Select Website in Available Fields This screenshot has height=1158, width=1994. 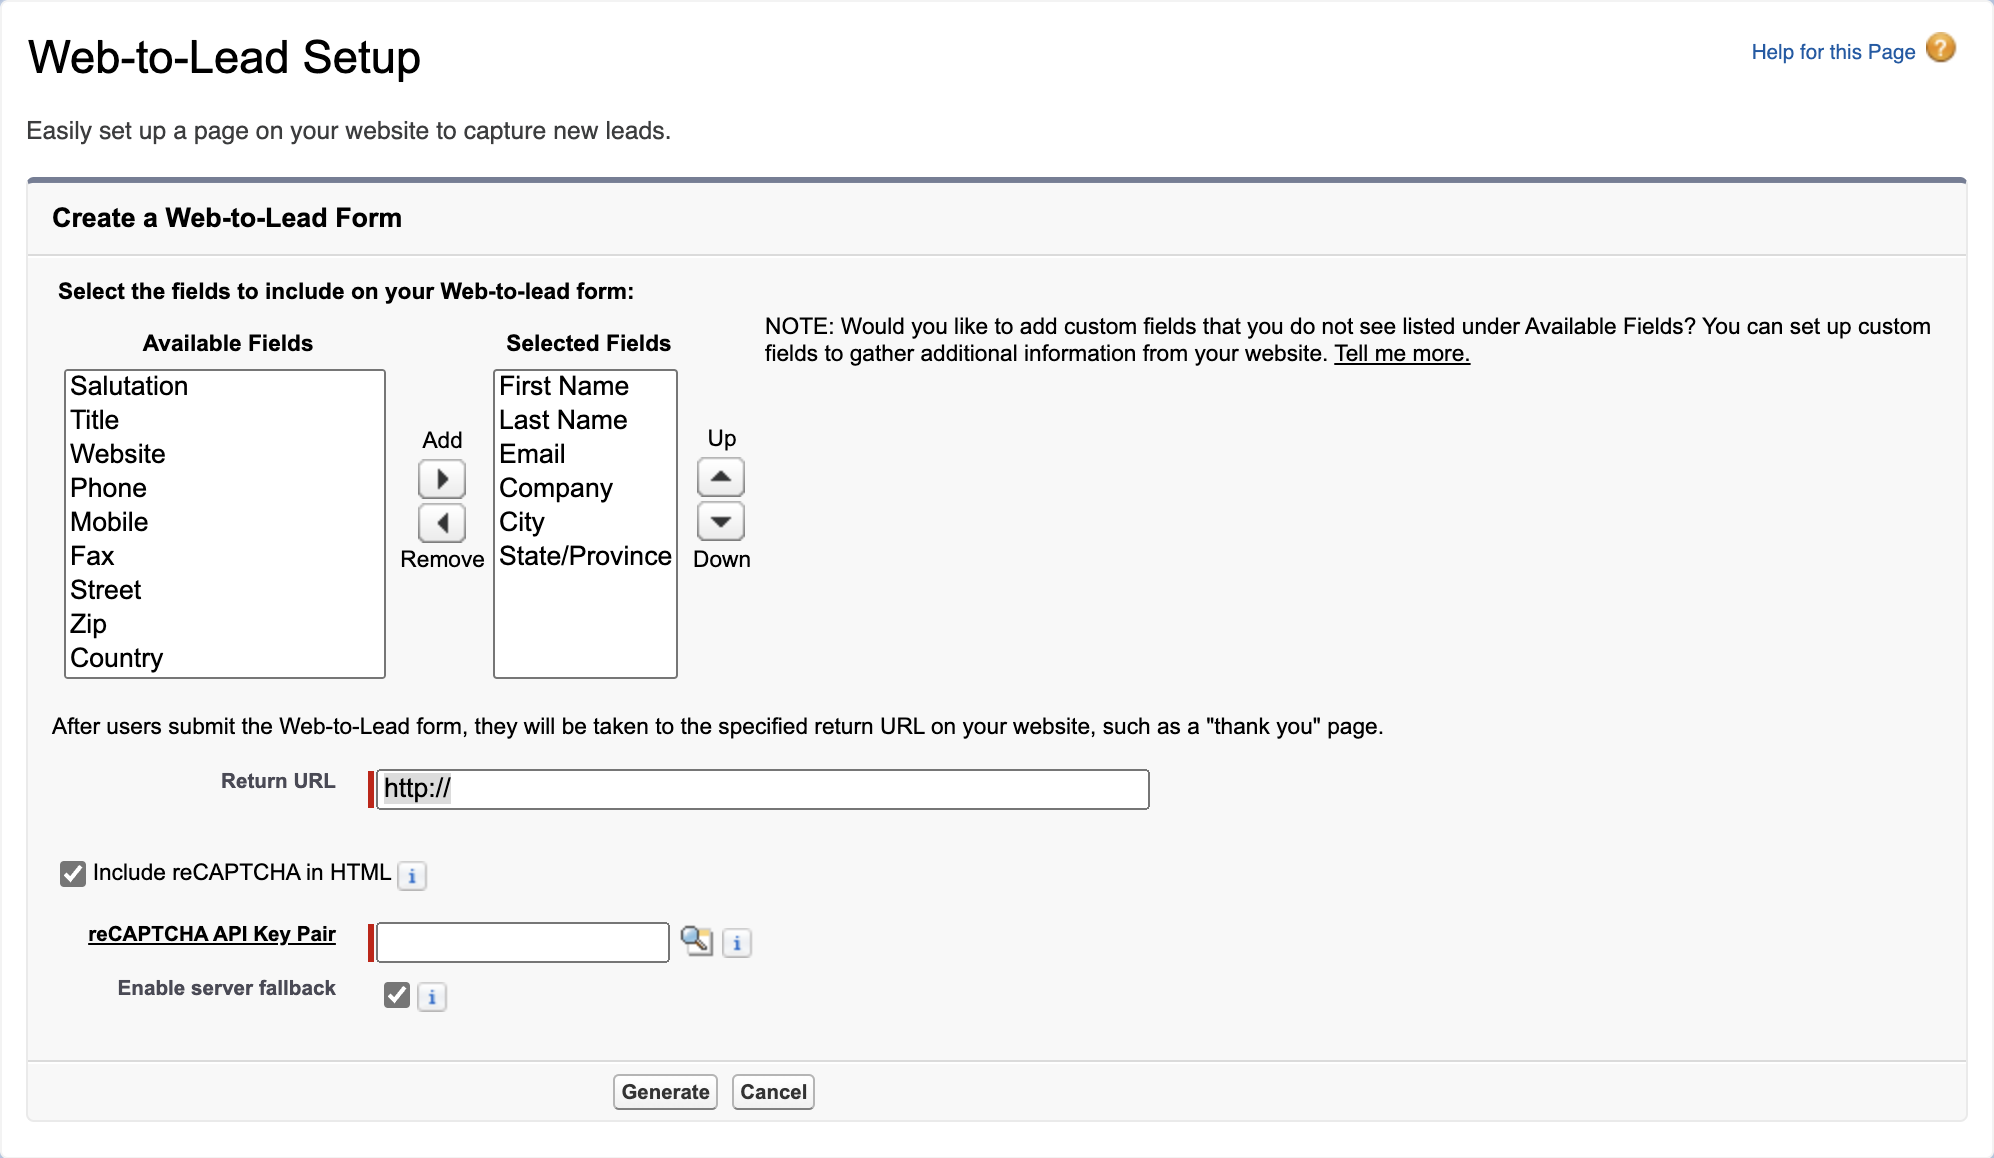coord(225,454)
